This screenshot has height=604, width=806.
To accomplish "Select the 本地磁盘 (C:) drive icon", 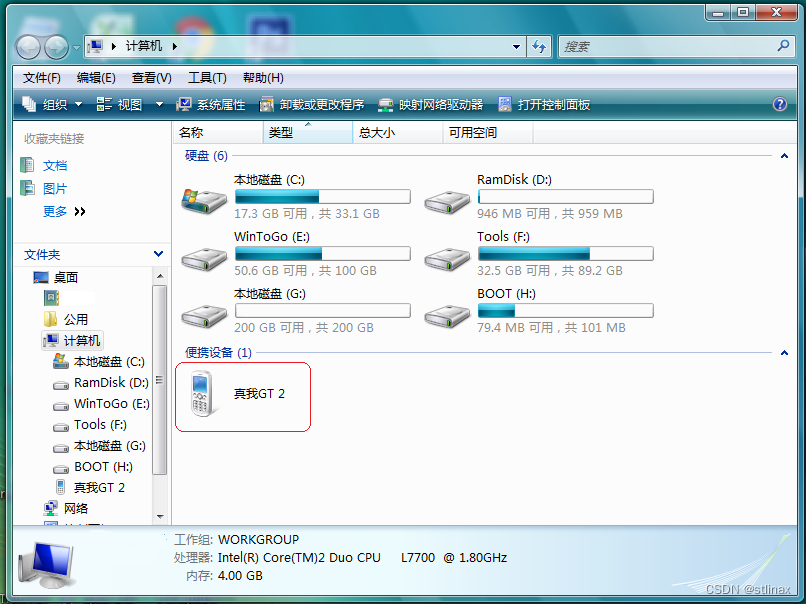I will [x=204, y=200].
